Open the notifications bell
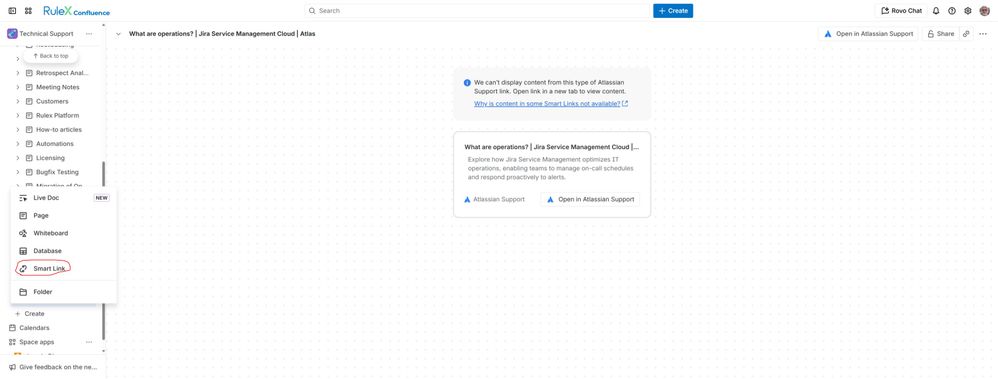Image resolution: width=998 pixels, height=379 pixels. tap(936, 11)
